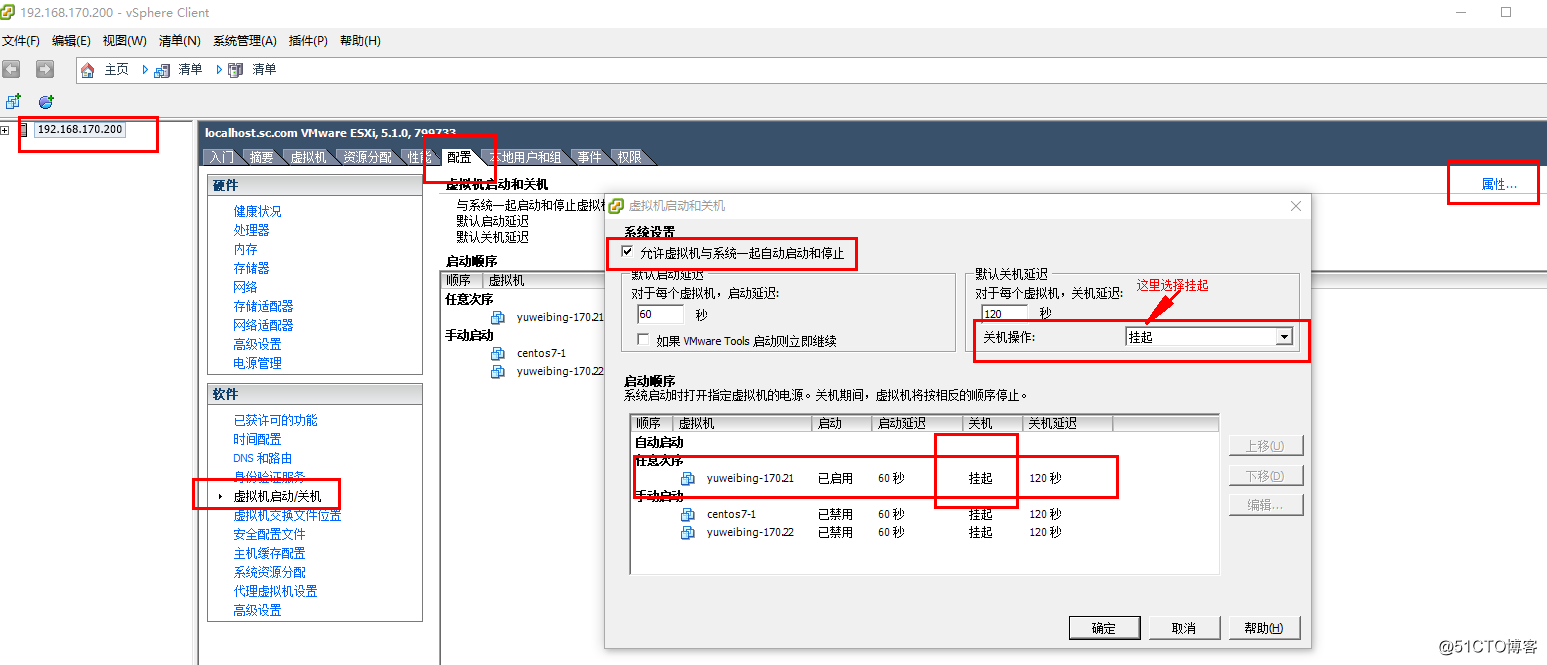Switch to the 事件 tab

pos(589,157)
